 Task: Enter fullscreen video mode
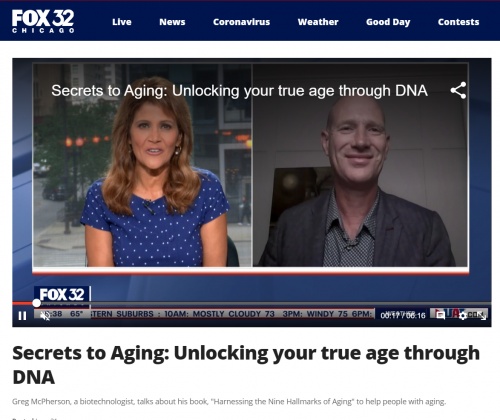[x=482, y=315]
